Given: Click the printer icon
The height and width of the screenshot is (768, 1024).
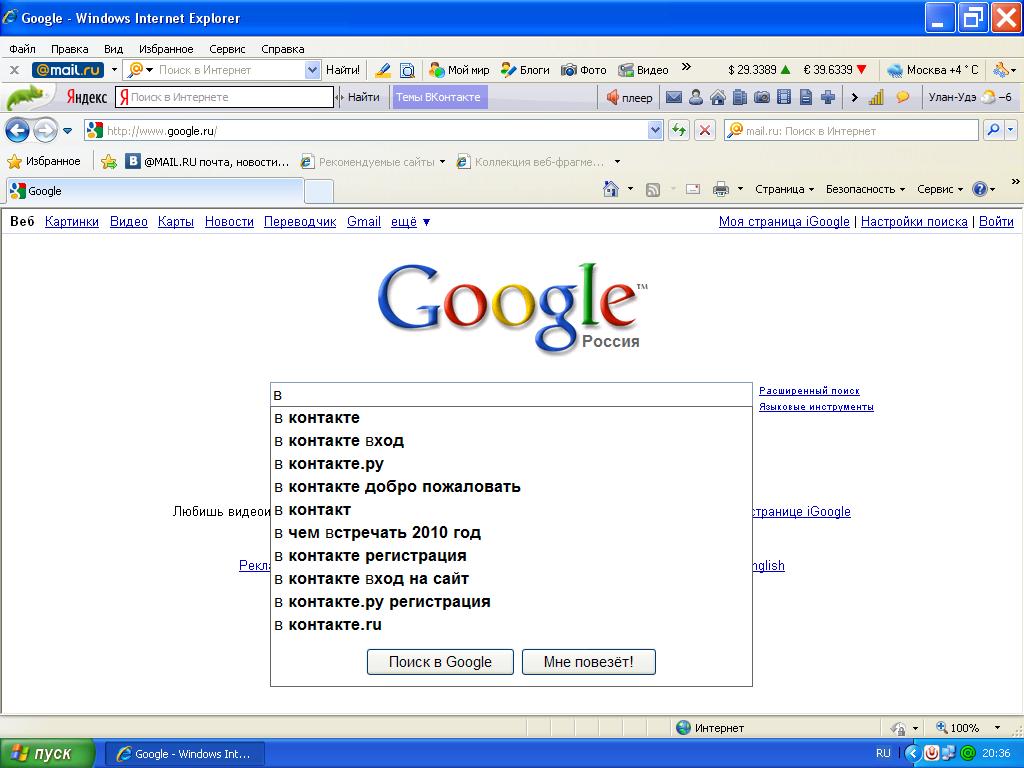Looking at the screenshot, I should [x=720, y=189].
